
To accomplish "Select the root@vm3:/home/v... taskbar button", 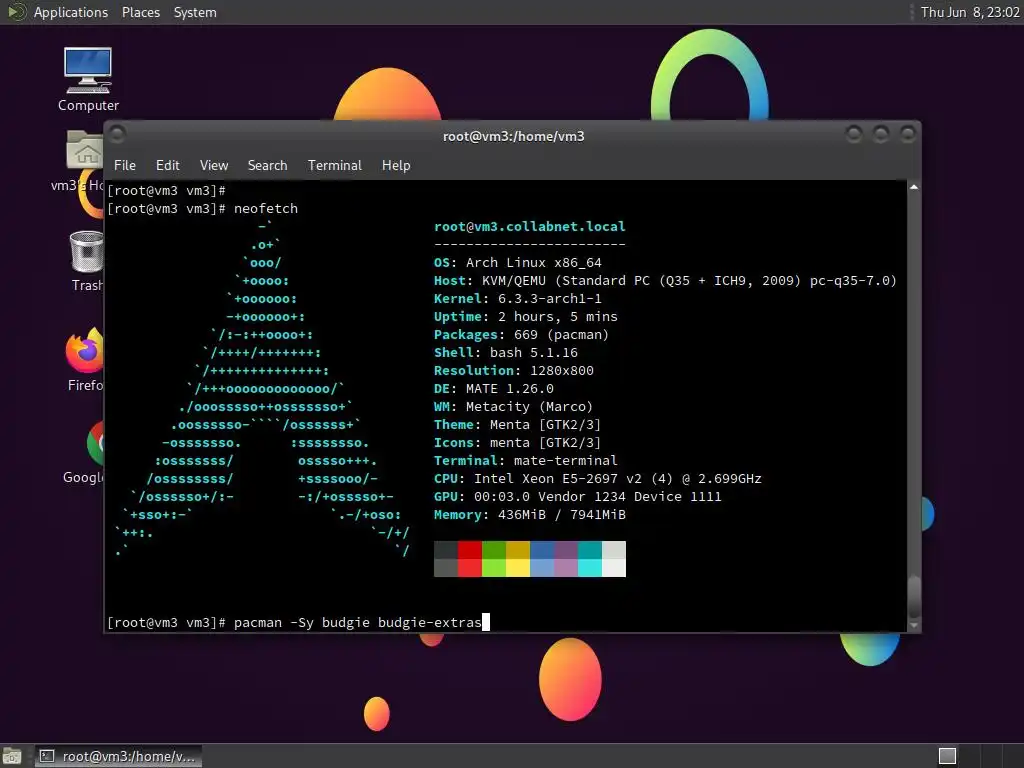I will coord(118,756).
